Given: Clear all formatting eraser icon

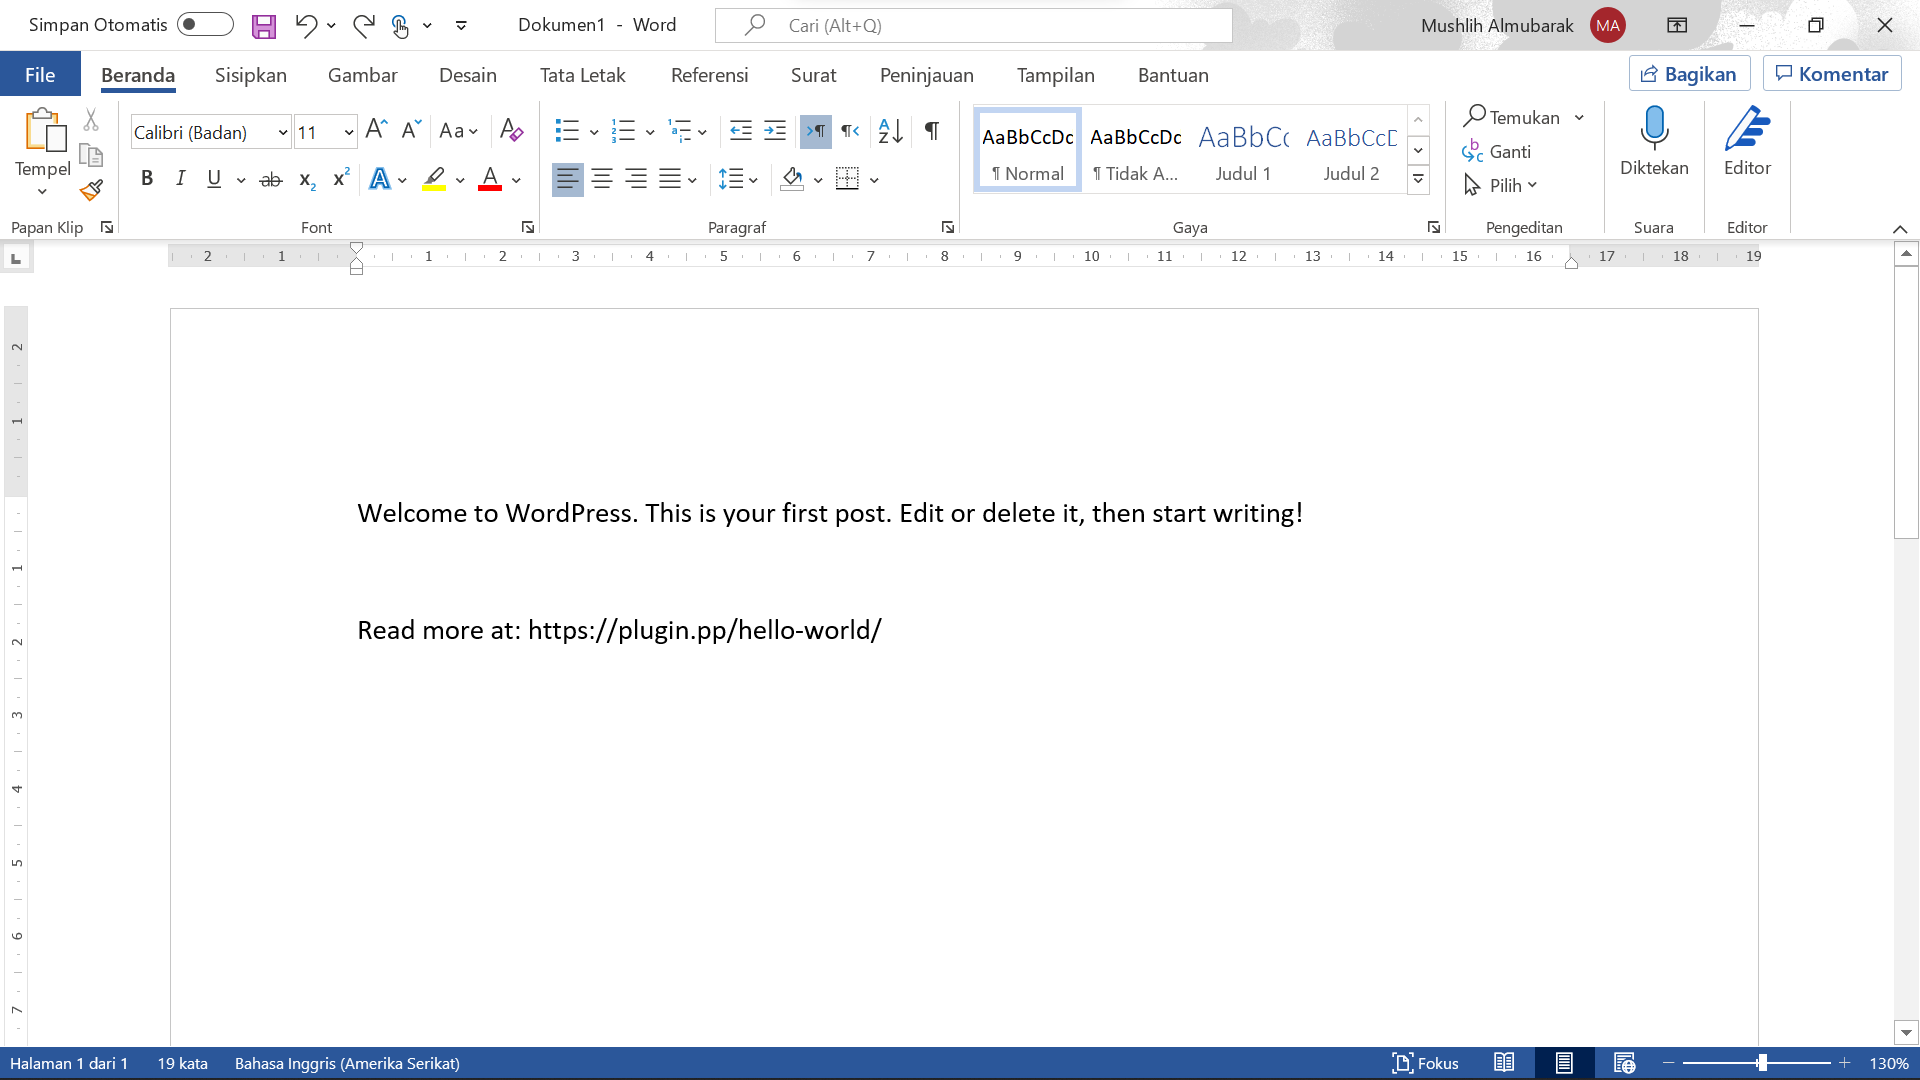Looking at the screenshot, I should coord(511,131).
